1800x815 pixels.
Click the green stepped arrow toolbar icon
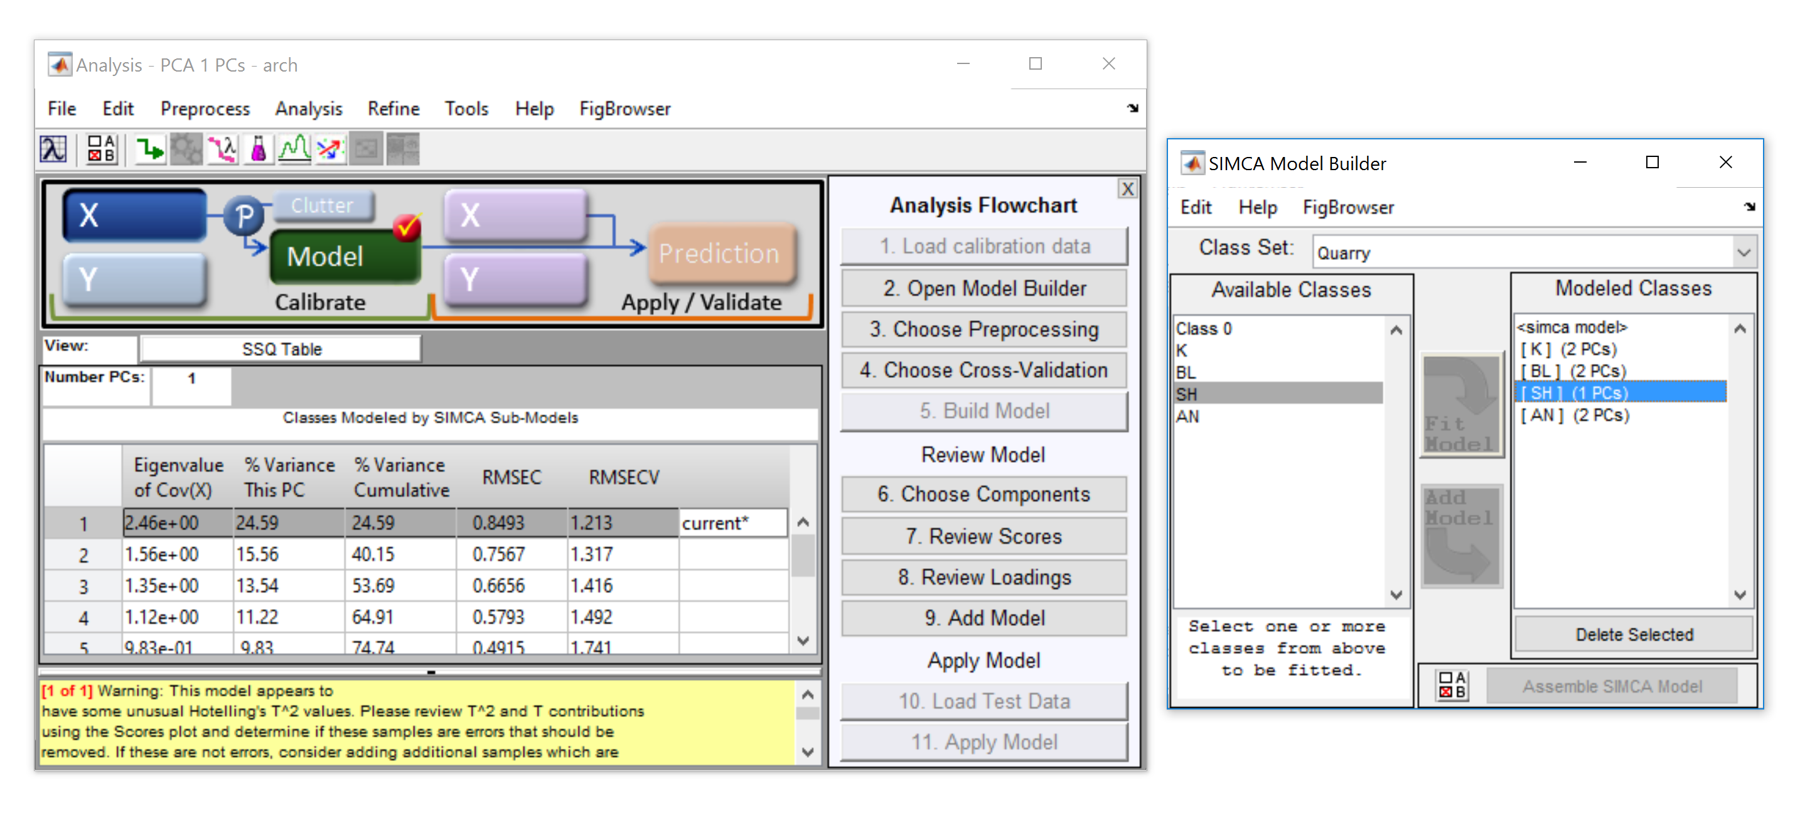click(150, 150)
